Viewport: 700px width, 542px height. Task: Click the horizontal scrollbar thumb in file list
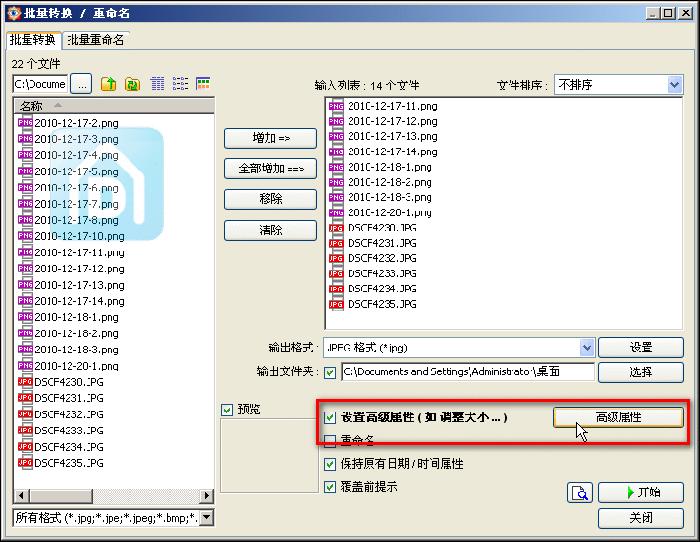tap(61, 496)
